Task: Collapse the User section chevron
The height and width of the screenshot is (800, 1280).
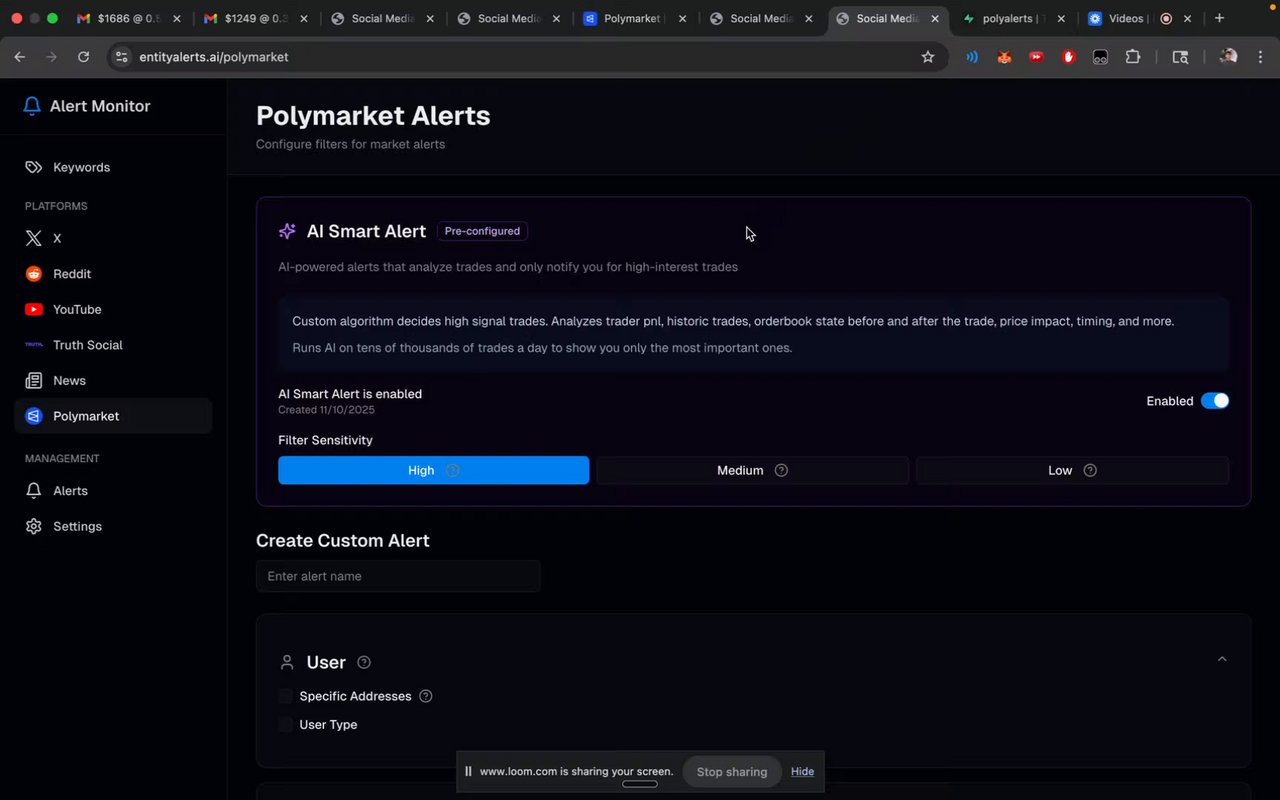Action: tap(1222, 659)
